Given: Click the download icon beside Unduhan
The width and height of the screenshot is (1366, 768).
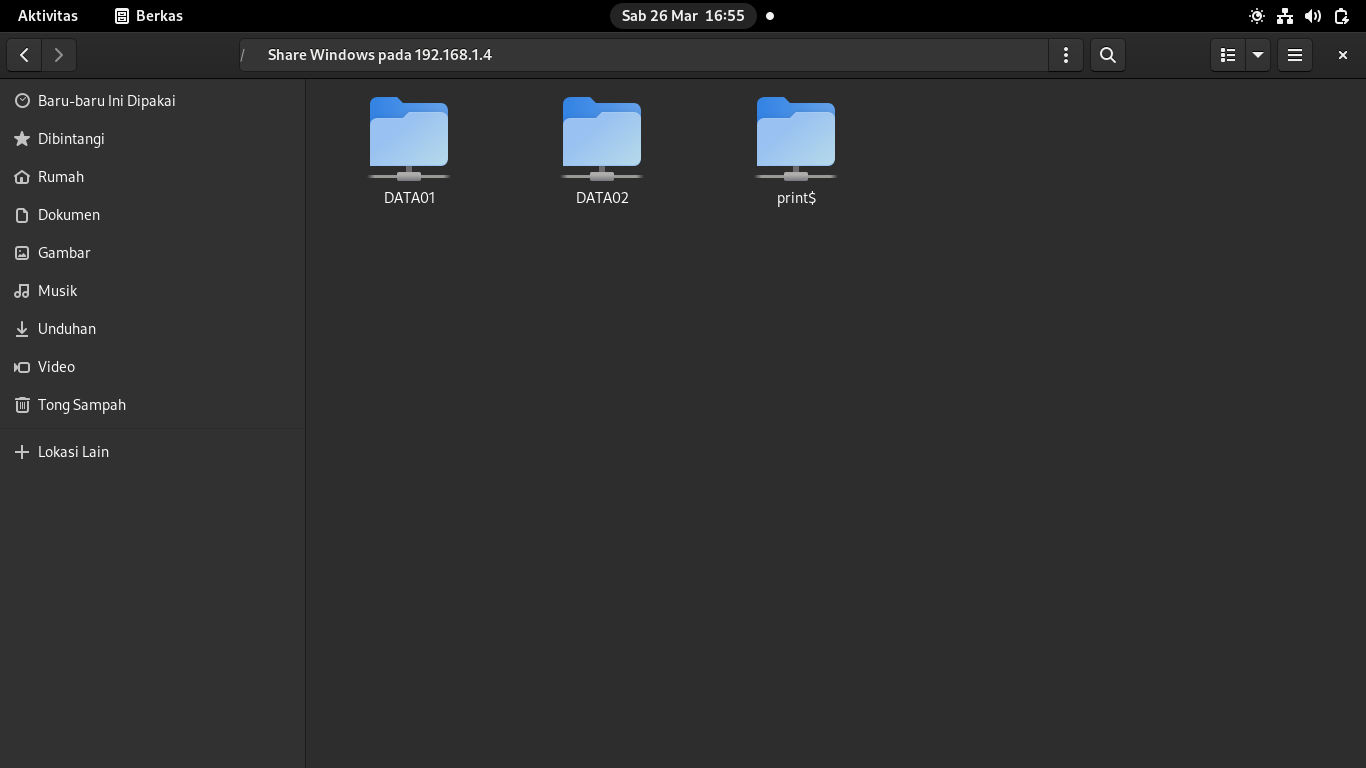Looking at the screenshot, I should [x=22, y=329].
